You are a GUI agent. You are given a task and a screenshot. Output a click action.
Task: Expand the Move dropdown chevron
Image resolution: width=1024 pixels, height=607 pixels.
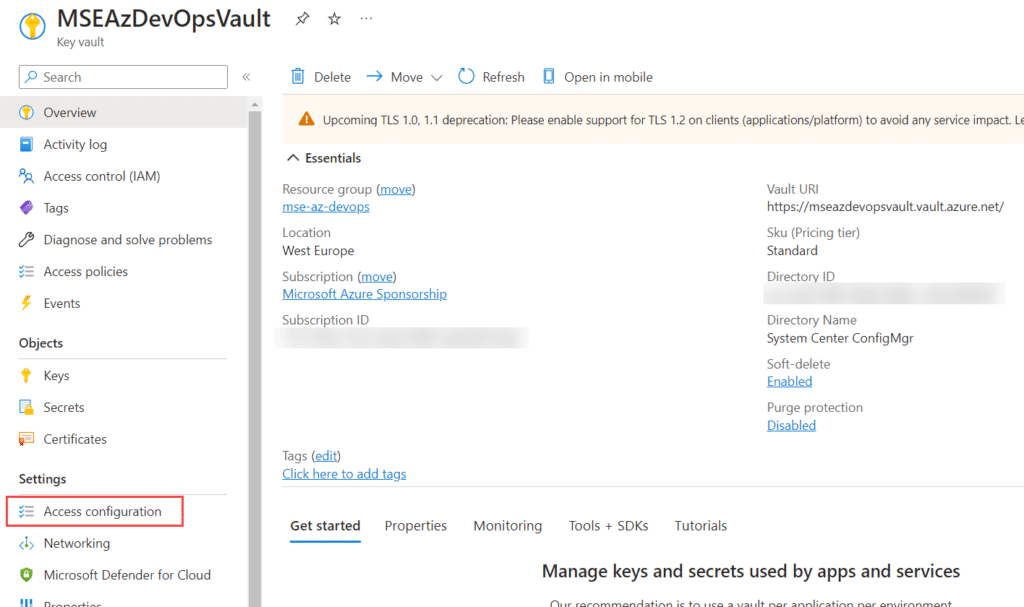(x=437, y=78)
